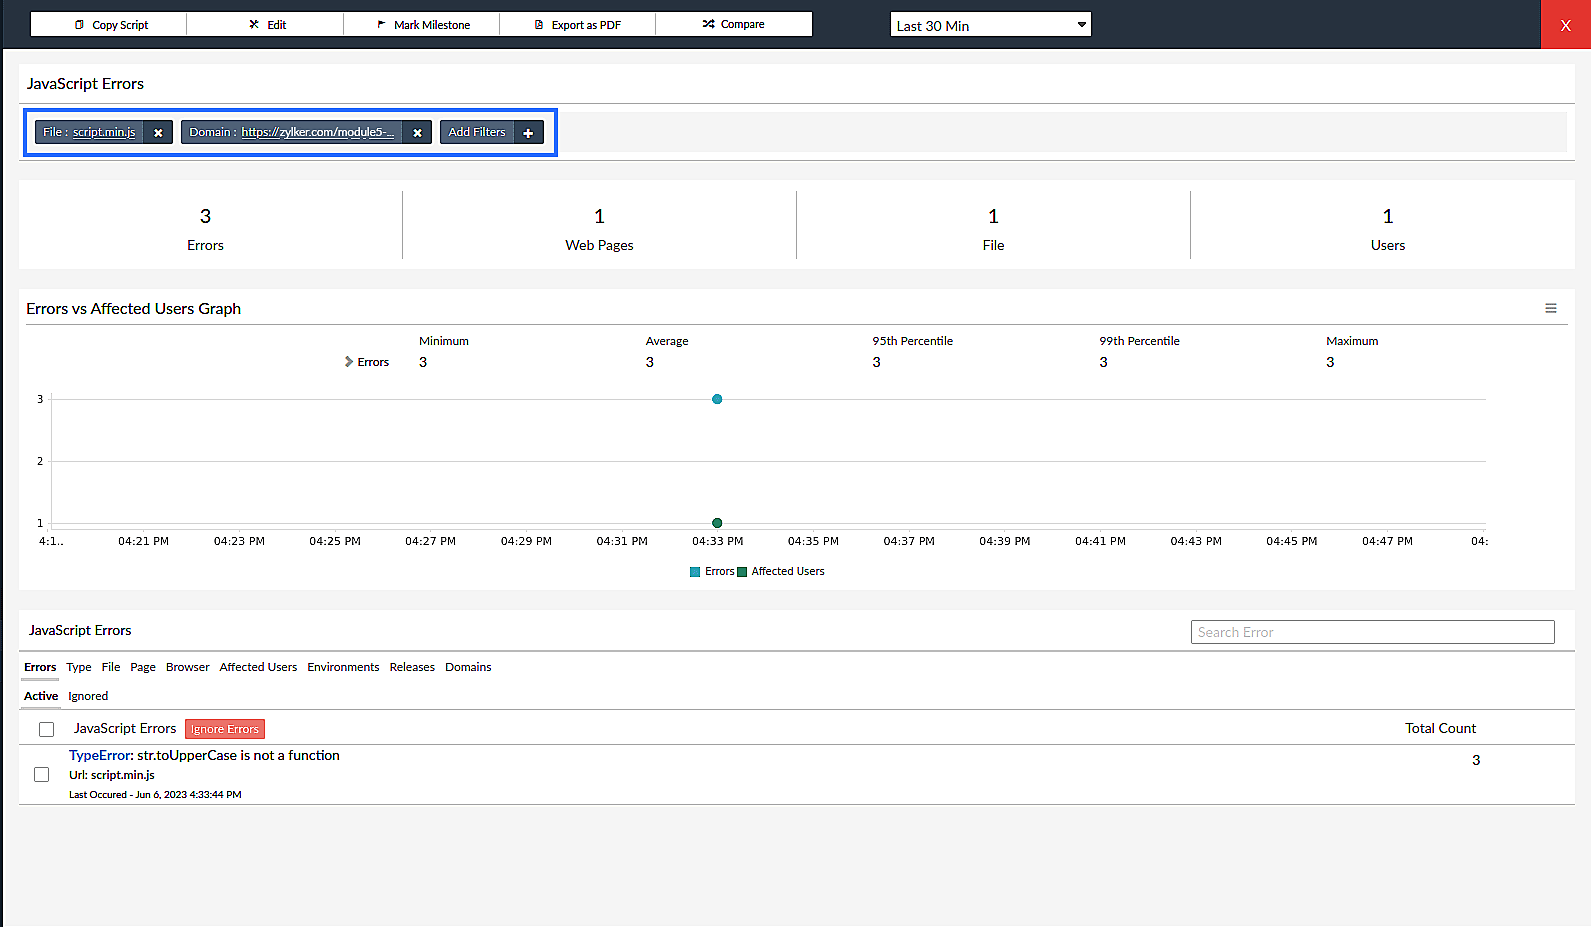Remove the File script.min.js filter
Image resolution: width=1591 pixels, height=927 pixels.
coord(158,133)
